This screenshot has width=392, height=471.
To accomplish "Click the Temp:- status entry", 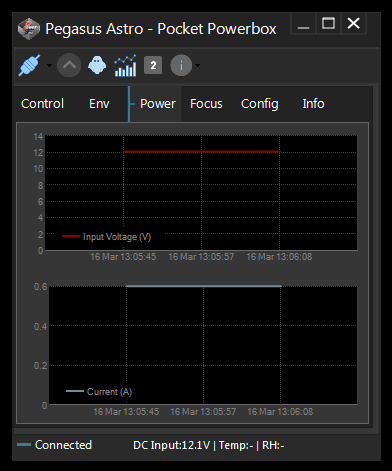I will [236, 445].
